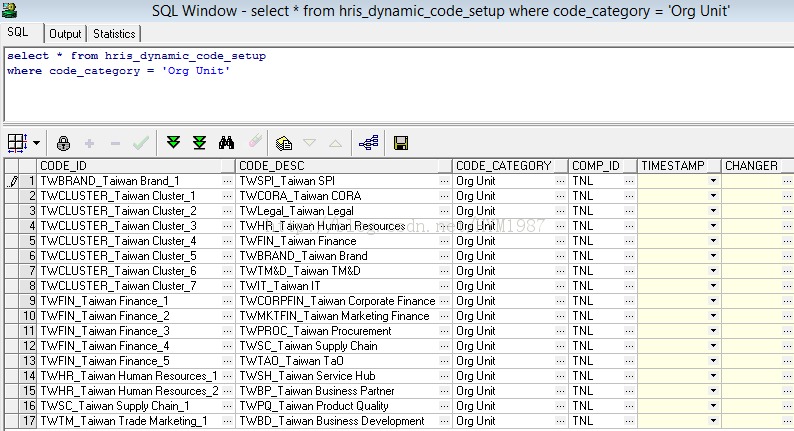Click the CODE_CATEGORY column header

coord(510,166)
